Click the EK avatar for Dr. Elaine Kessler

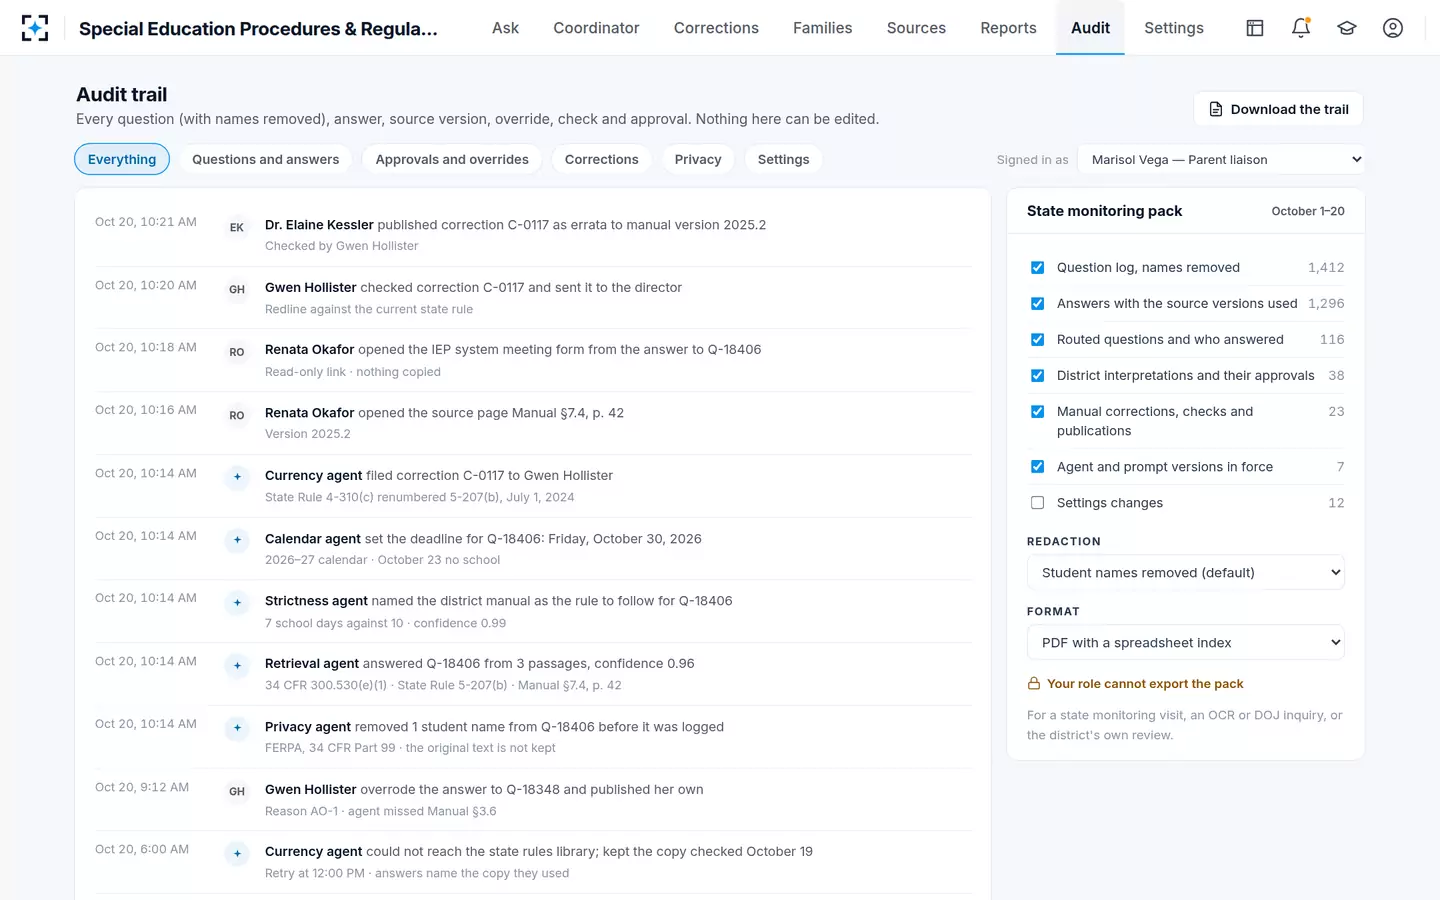[237, 227]
